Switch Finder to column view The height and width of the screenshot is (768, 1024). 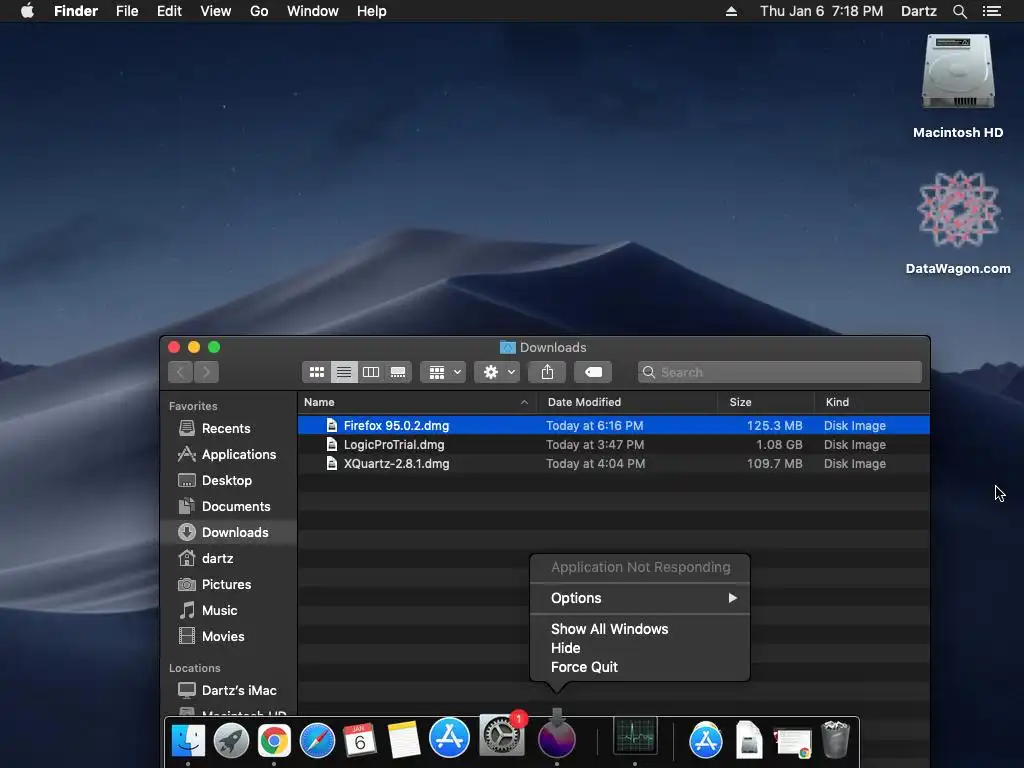[x=371, y=372]
